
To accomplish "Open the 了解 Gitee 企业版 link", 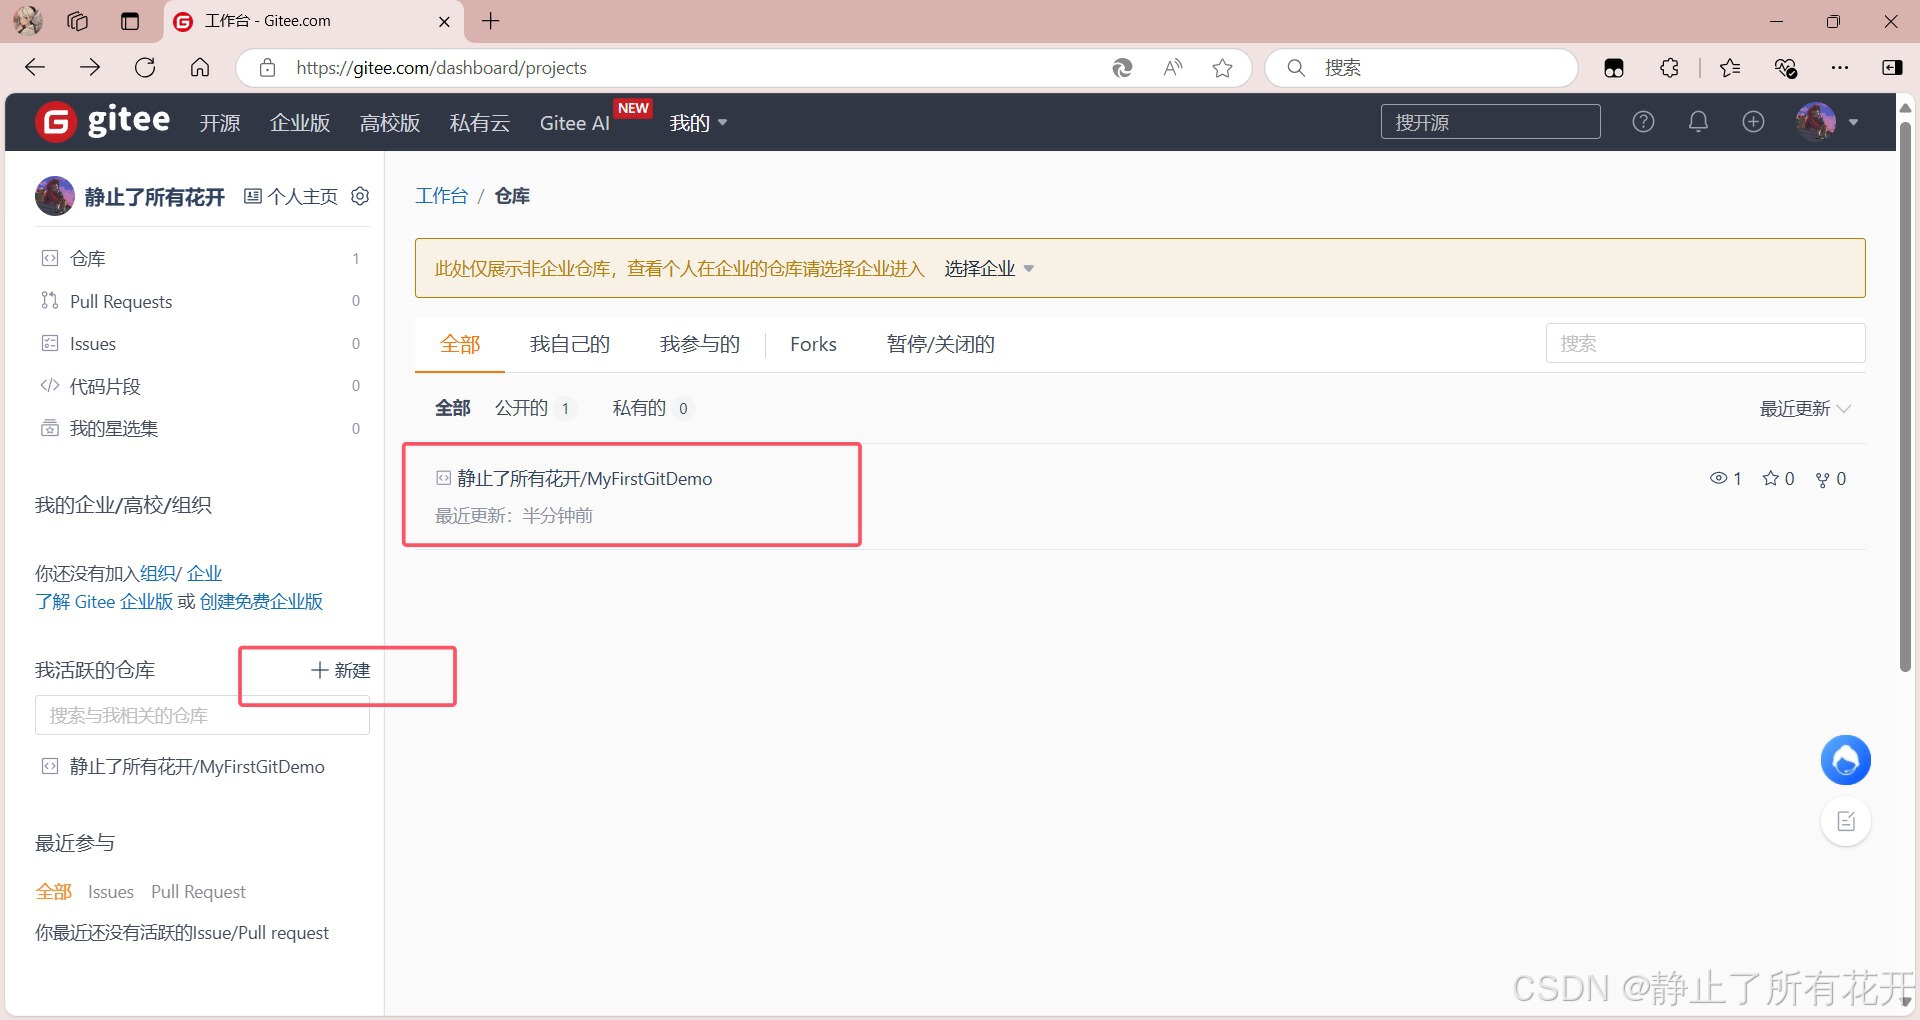I will (x=104, y=601).
